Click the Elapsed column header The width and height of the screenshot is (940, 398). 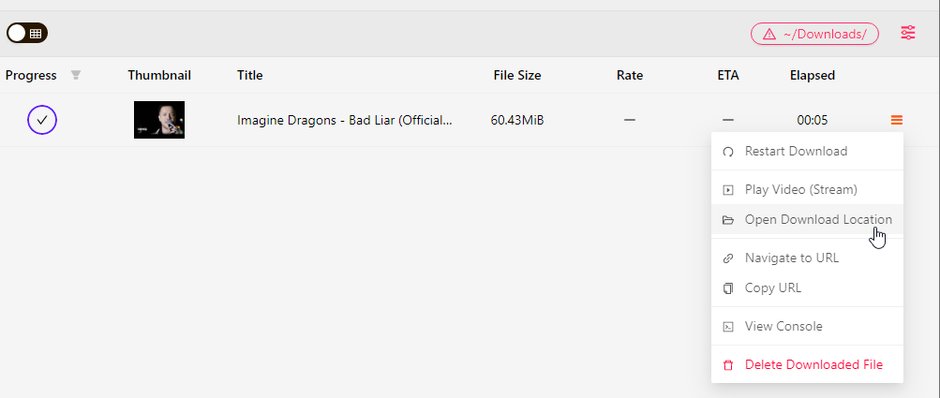point(812,75)
